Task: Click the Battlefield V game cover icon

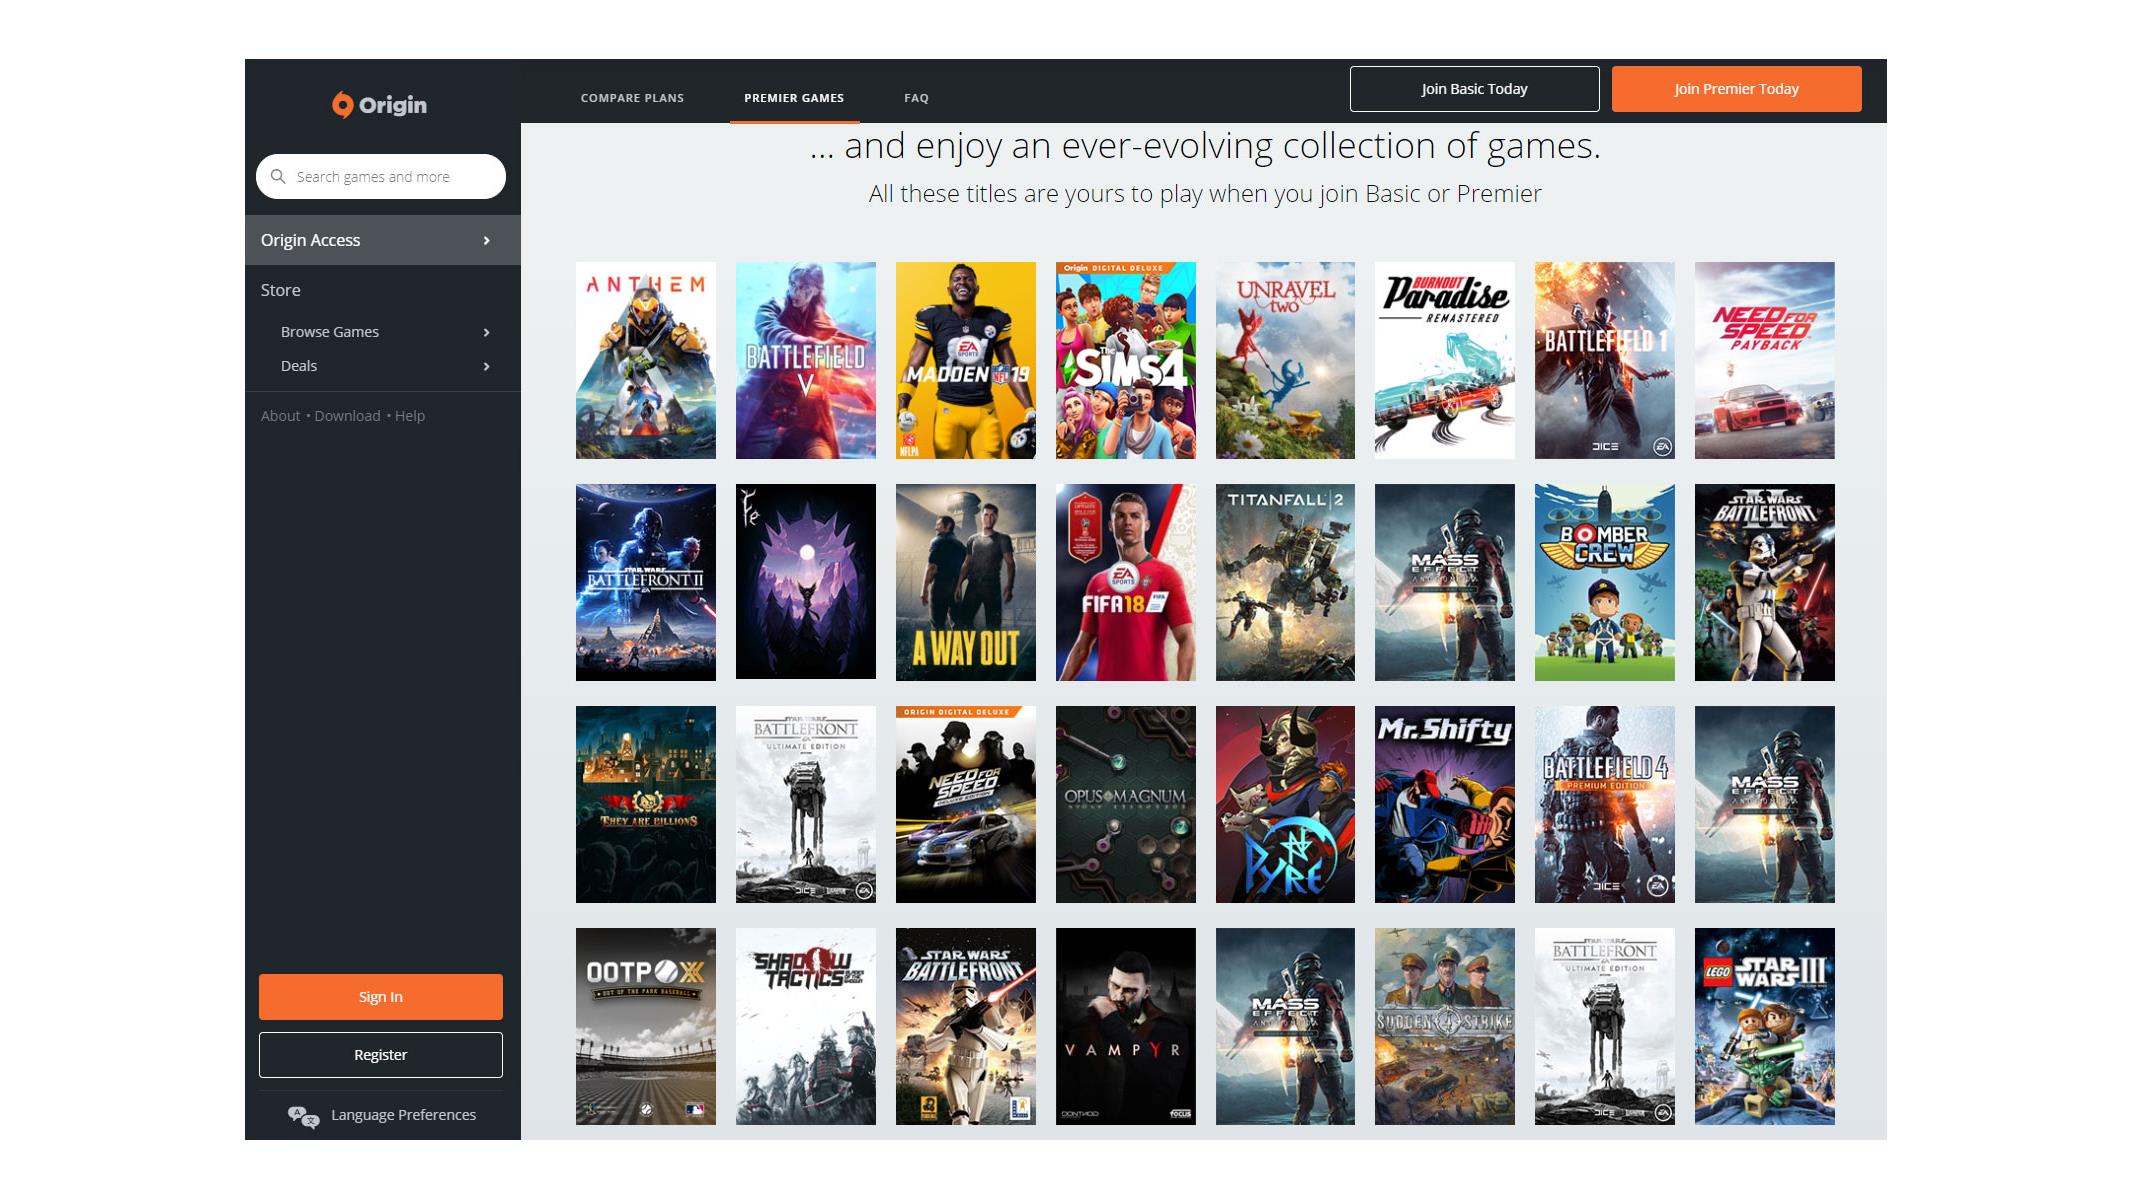Action: pyautogui.click(x=806, y=360)
